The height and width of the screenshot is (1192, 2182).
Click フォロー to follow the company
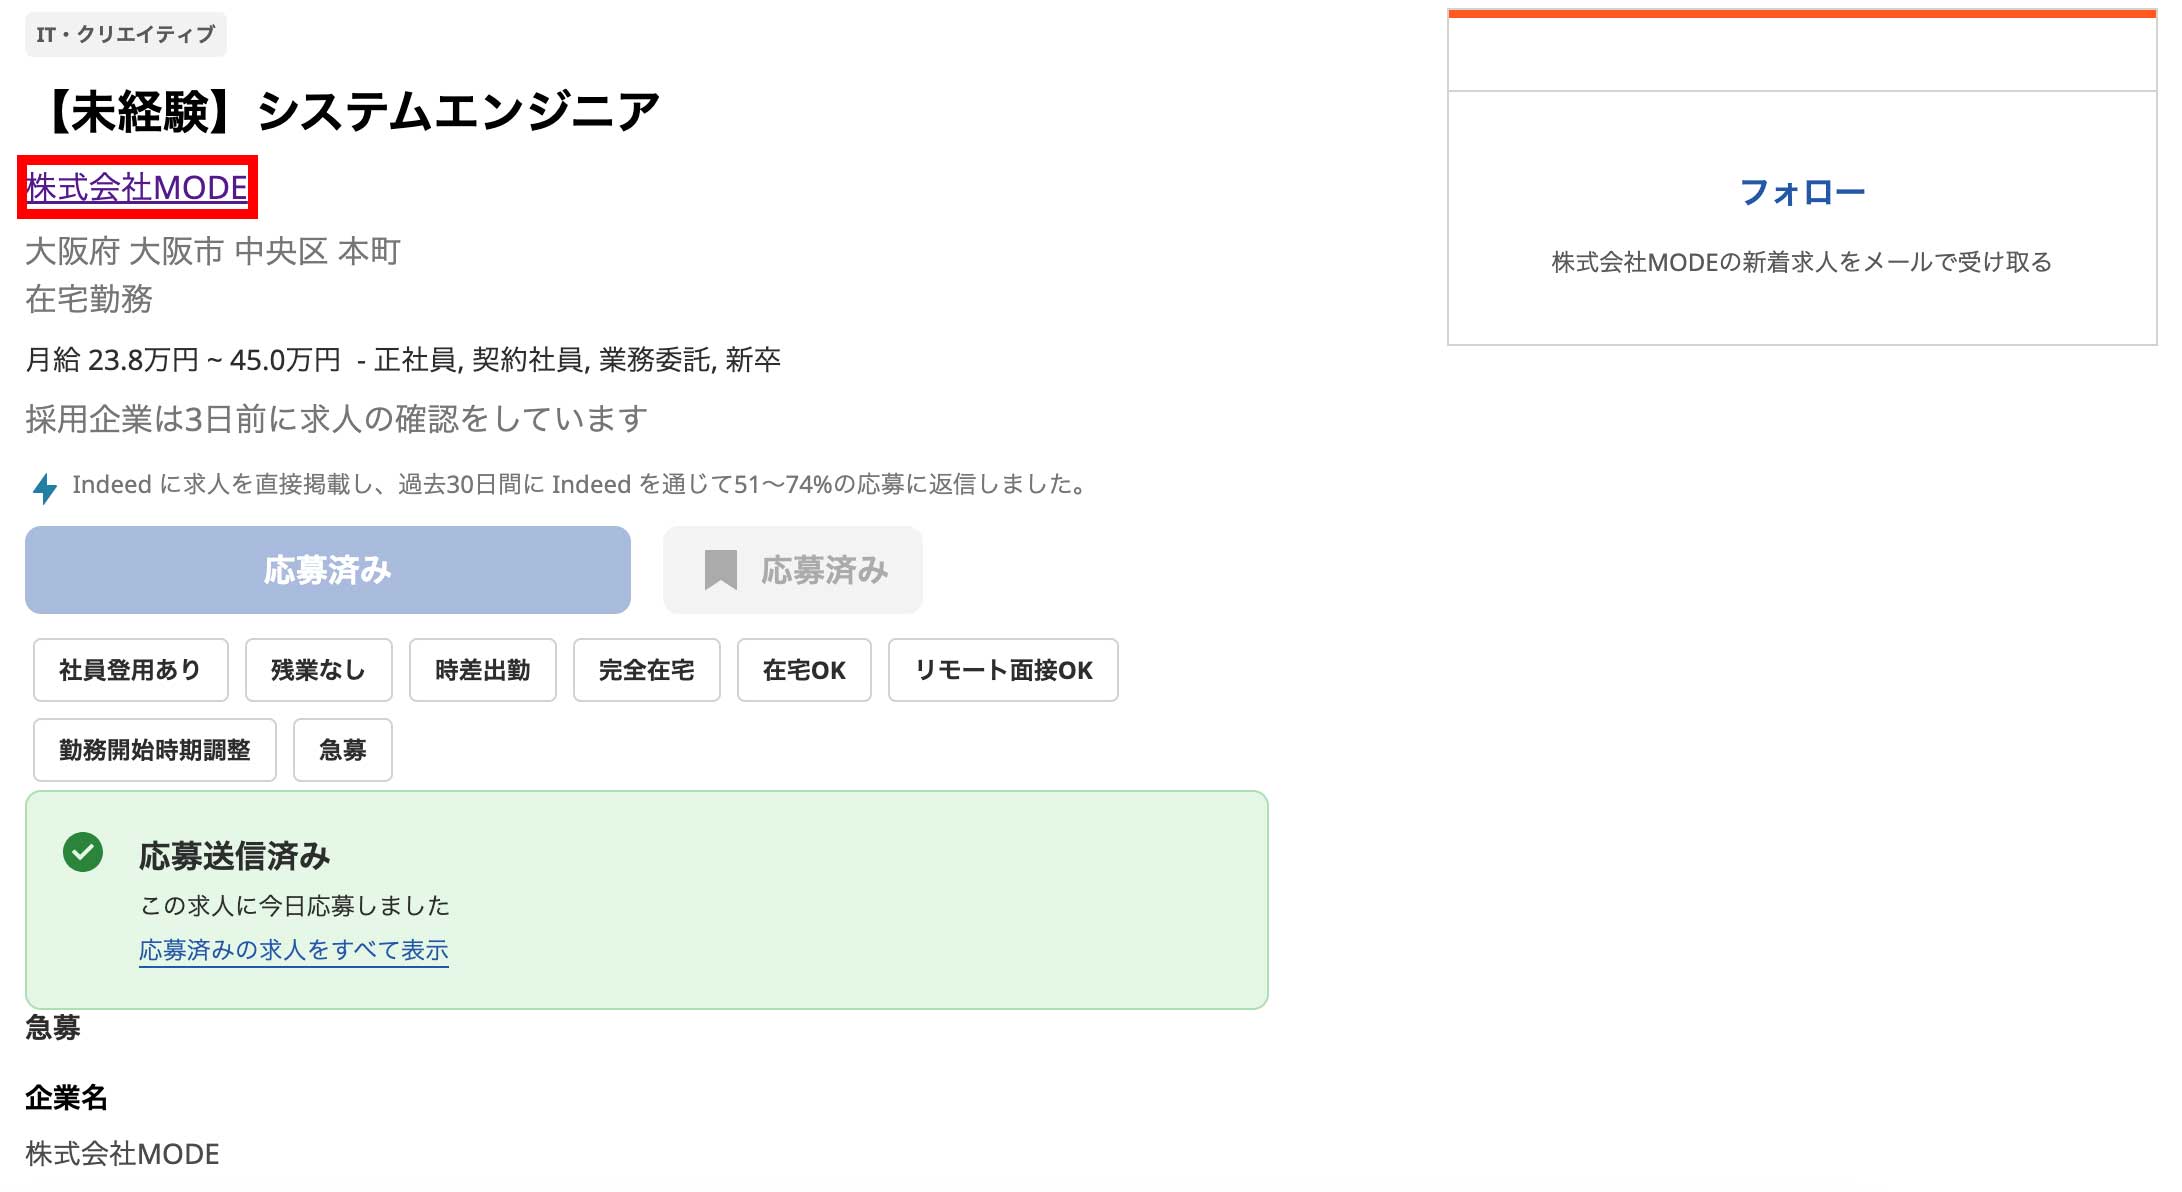(x=1802, y=192)
